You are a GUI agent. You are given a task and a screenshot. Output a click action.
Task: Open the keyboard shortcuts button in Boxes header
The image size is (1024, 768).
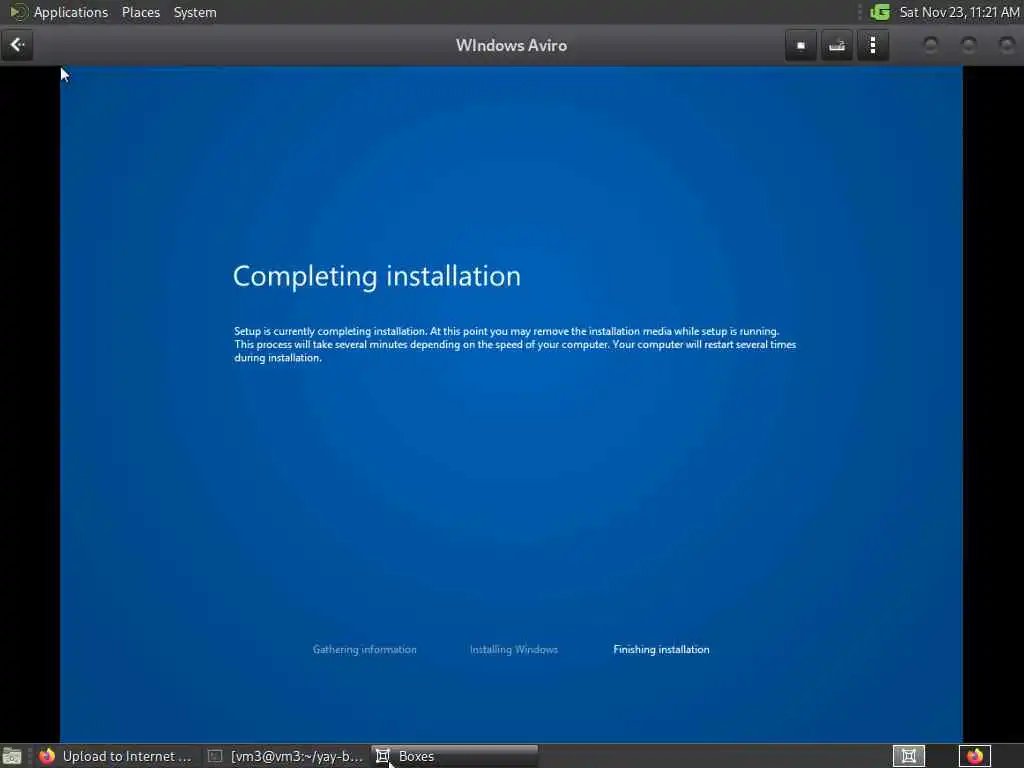[x=837, y=46]
